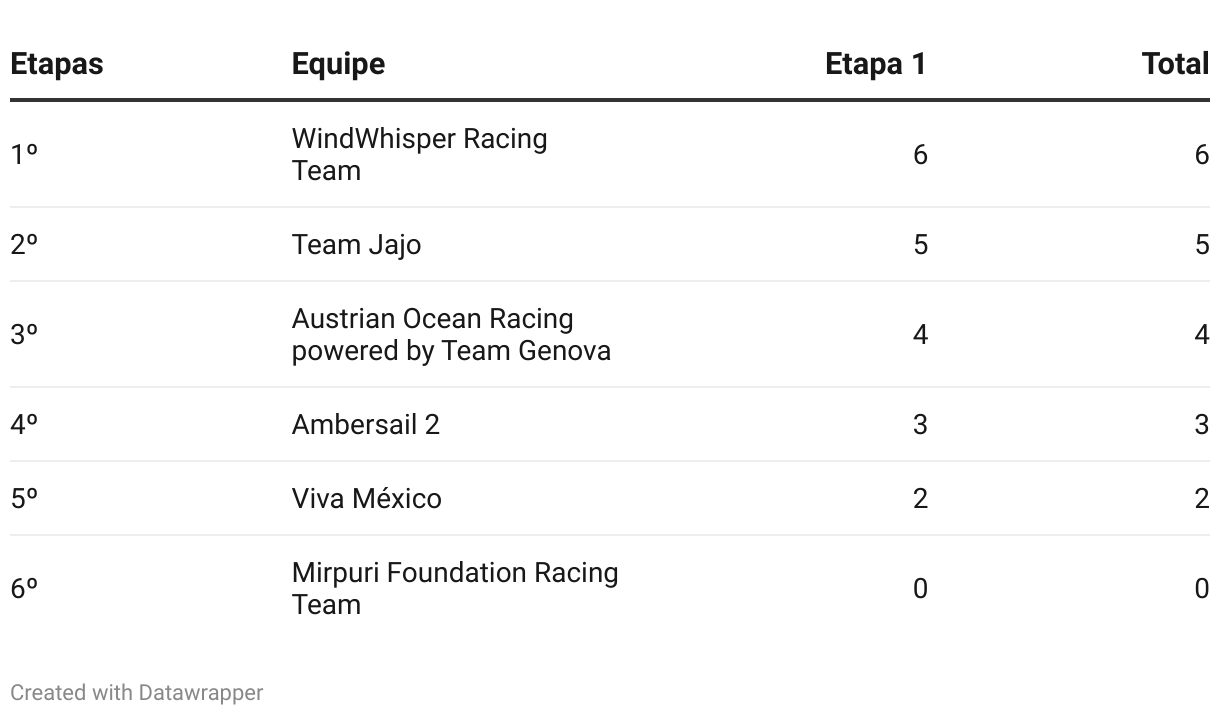
Task: Click the 4º position cell
Action: click(24, 425)
